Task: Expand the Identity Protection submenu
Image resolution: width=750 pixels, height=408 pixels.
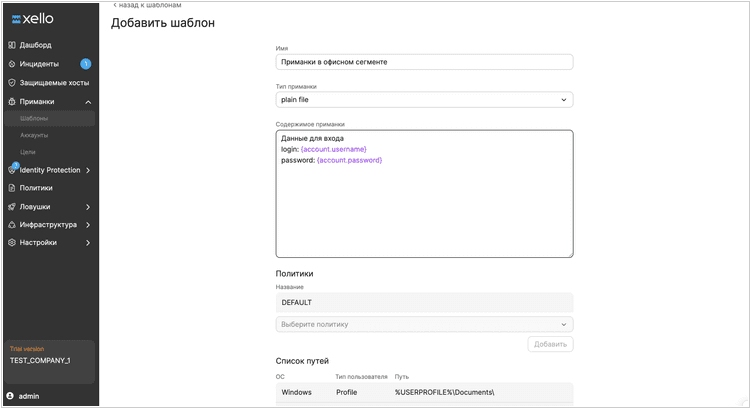Action: pyautogui.click(x=88, y=170)
